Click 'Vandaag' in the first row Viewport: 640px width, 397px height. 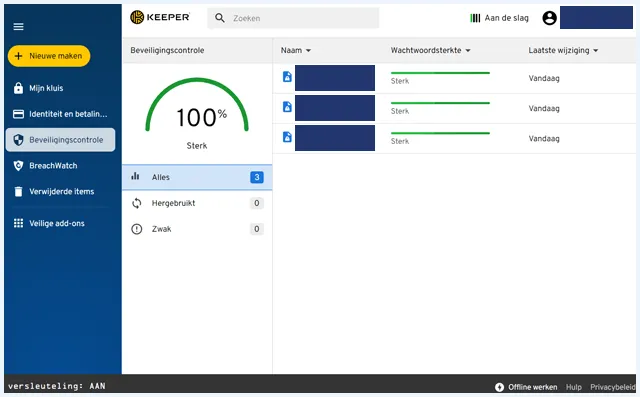tap(544, 78)
